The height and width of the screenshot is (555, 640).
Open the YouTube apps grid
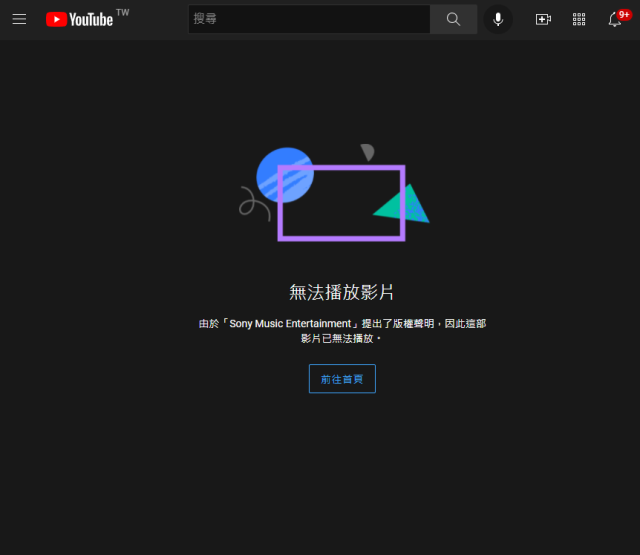[x=579, y=19]
